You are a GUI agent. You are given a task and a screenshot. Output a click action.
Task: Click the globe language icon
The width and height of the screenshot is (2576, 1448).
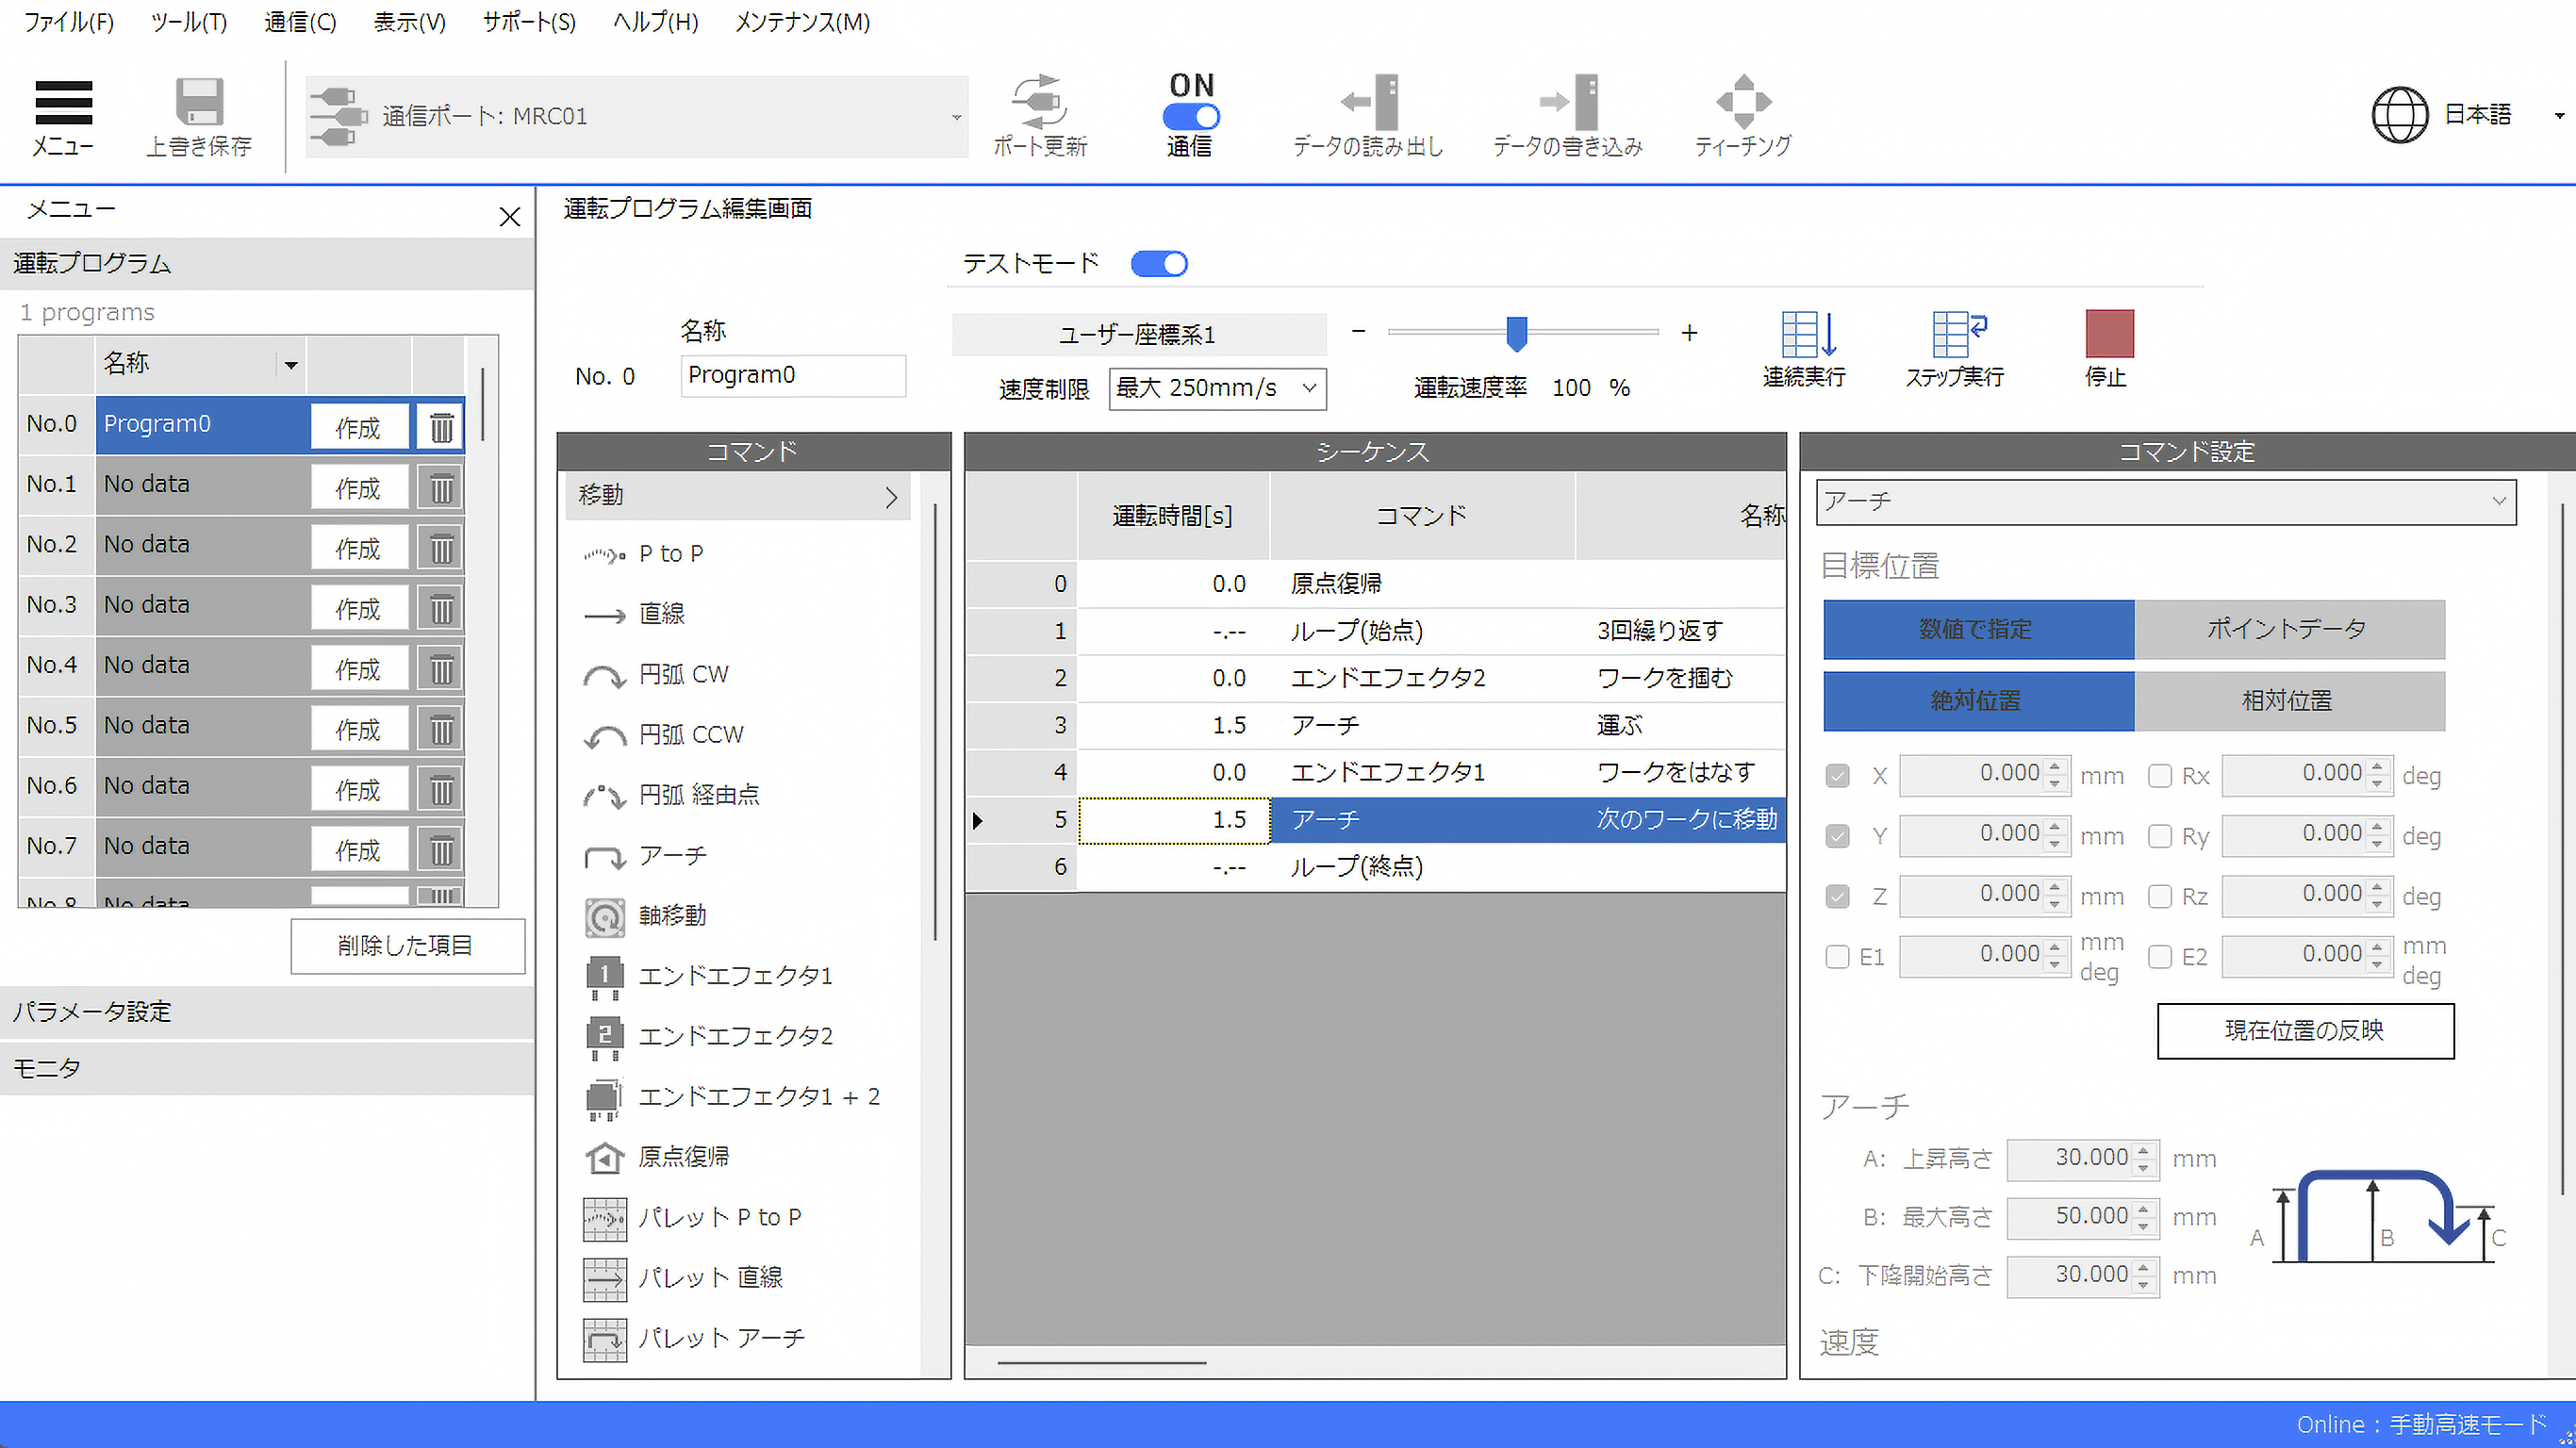[2400, 115]
